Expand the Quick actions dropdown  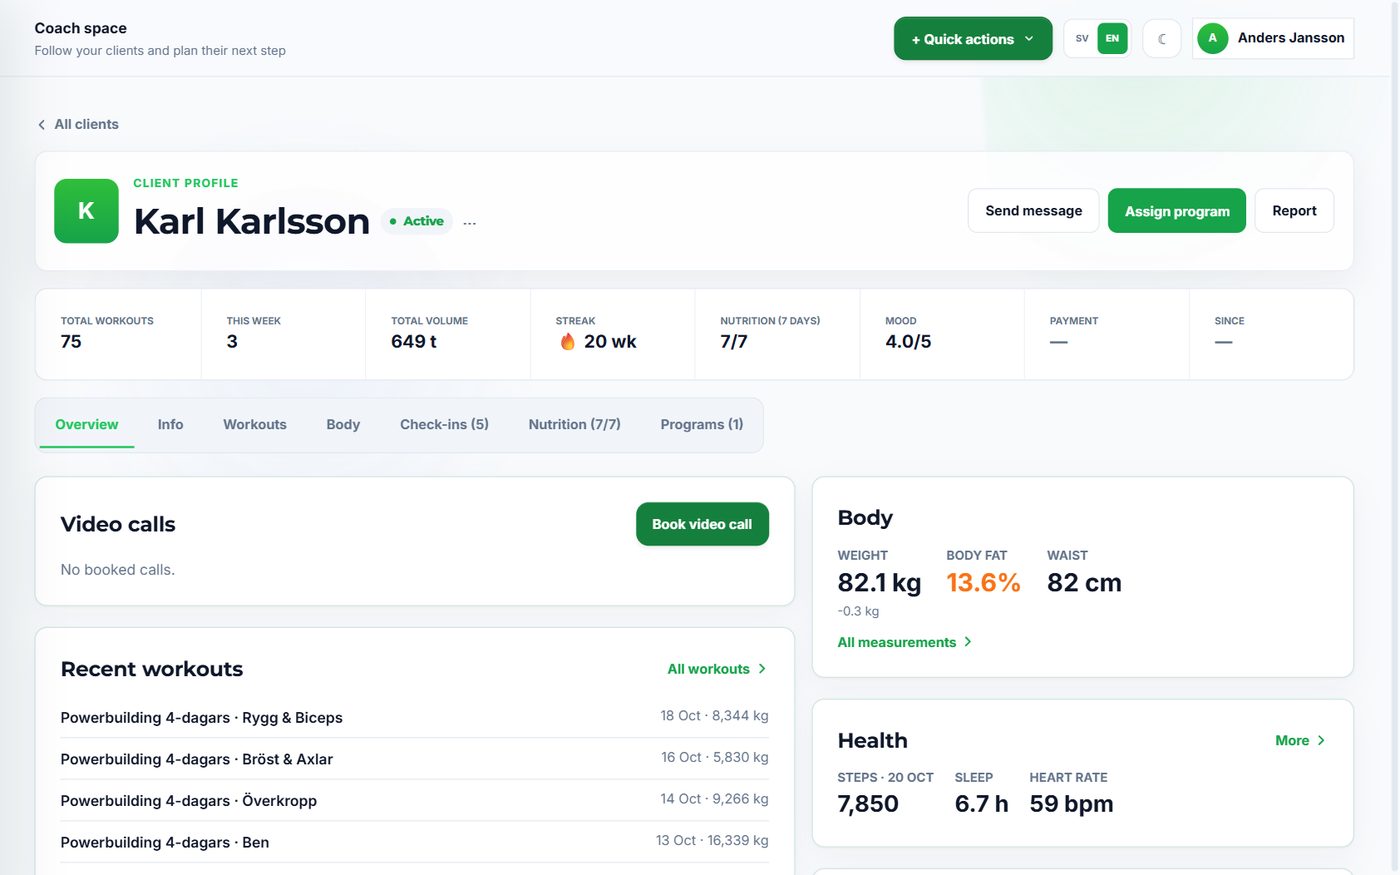click(973, 39)
